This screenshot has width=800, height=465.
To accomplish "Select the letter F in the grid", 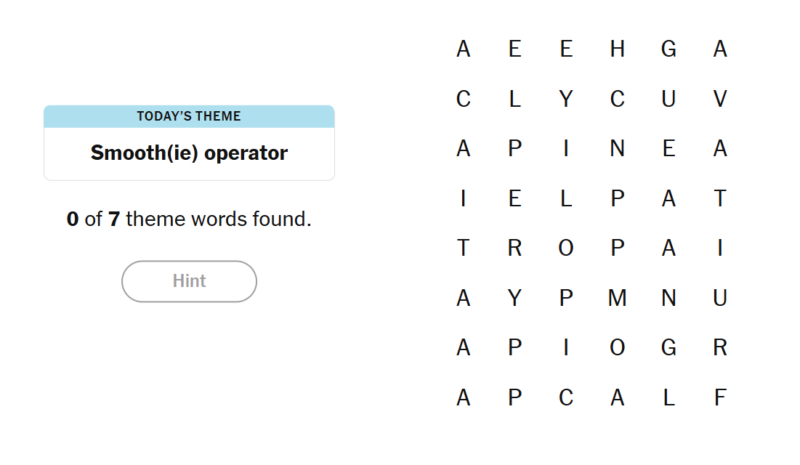I will coord(720,398).
